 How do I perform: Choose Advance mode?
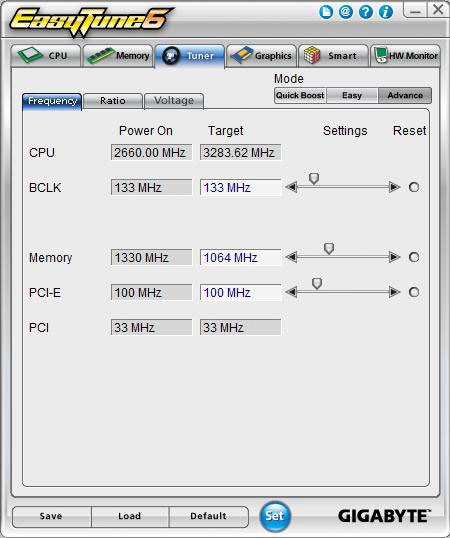click(x=405, y=95)
